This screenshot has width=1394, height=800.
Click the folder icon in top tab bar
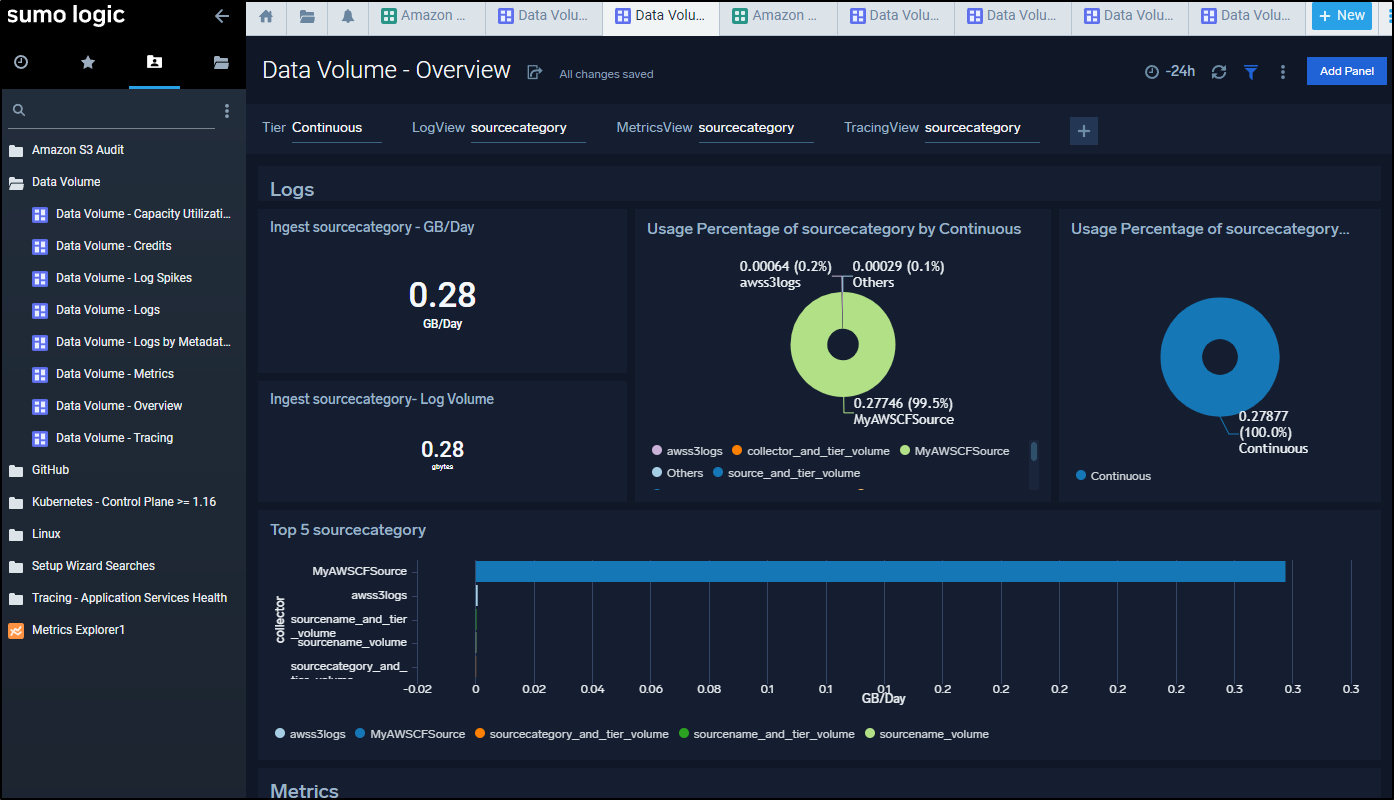coord(307,16)
